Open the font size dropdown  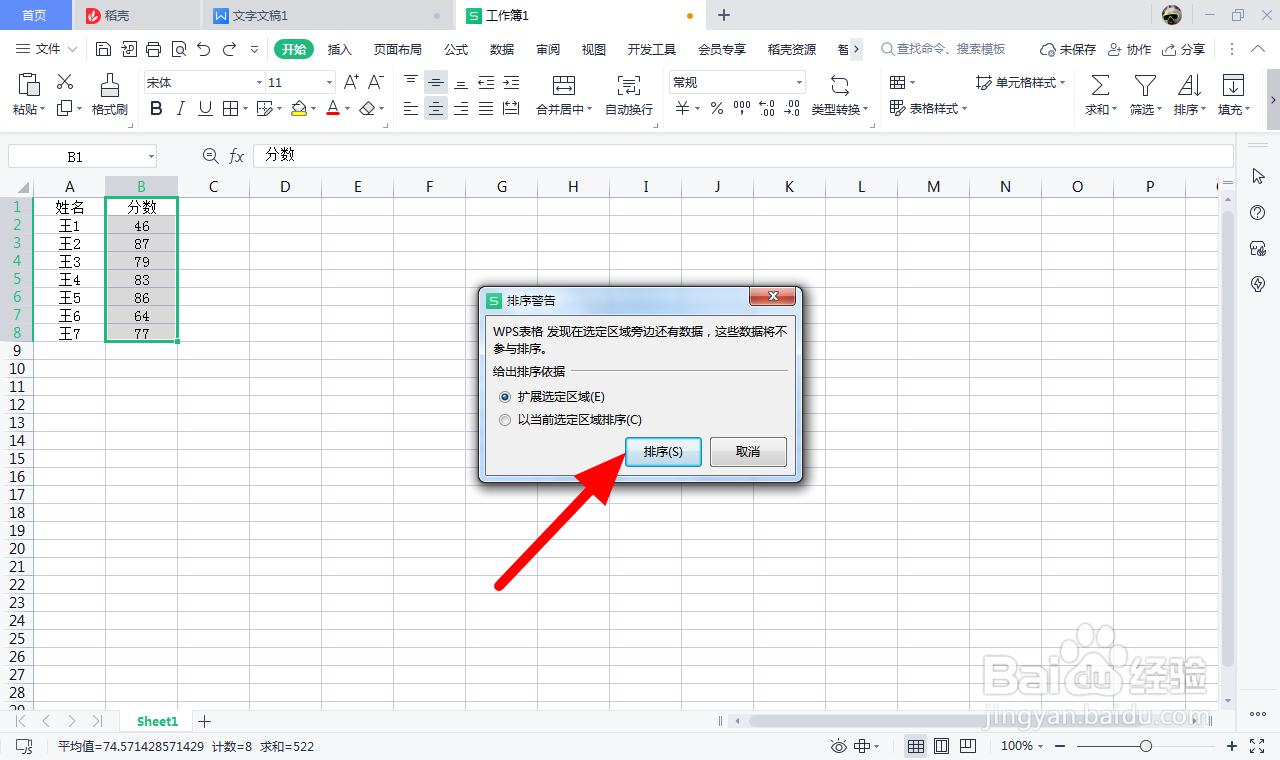point(329,83)
